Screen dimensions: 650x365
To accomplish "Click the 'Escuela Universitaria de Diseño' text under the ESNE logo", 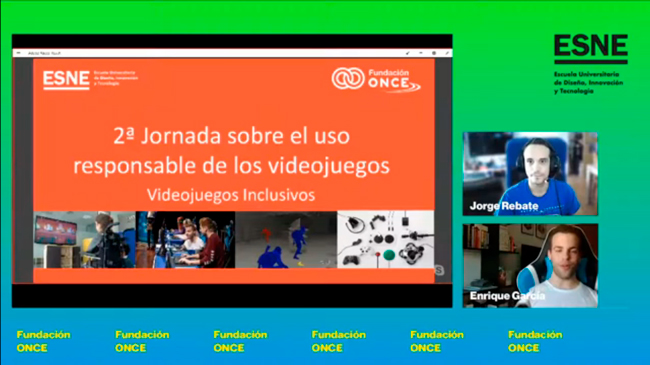I will (x=589, y=83).
